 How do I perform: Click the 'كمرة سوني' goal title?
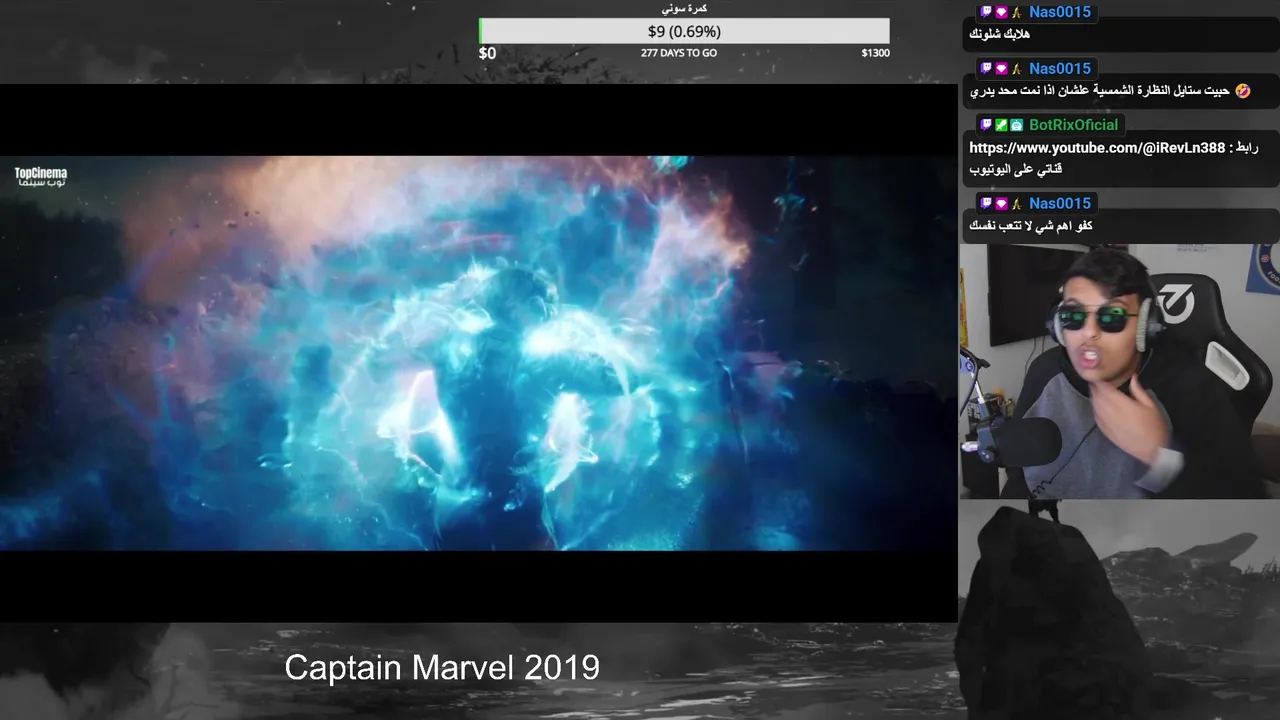(x=684, y=8)
